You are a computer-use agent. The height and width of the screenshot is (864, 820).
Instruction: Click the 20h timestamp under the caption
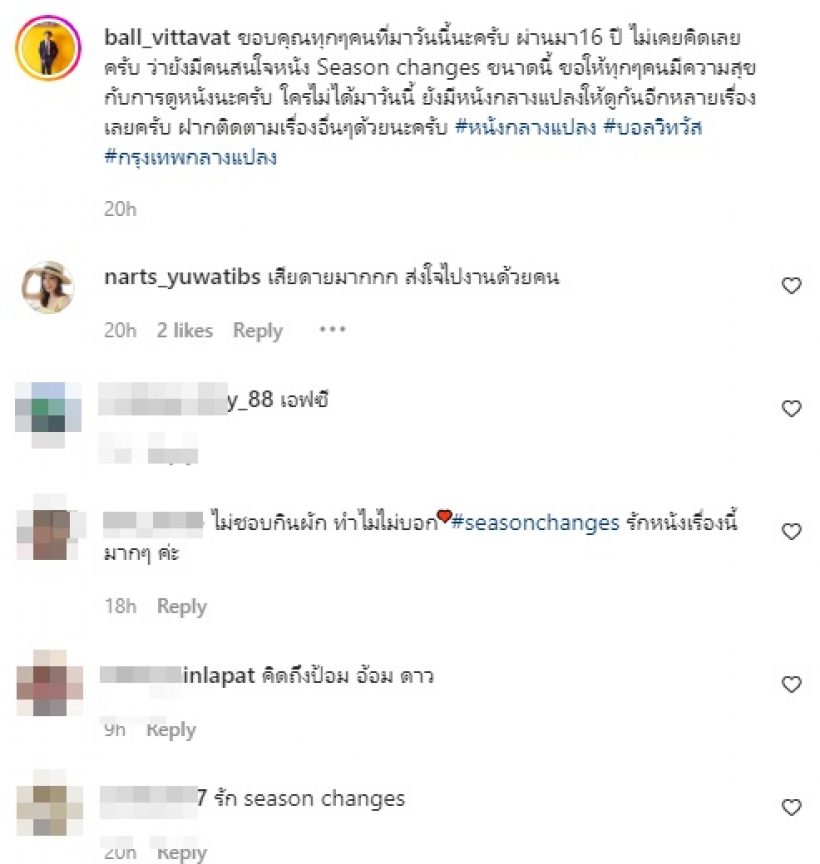point(120,209)
